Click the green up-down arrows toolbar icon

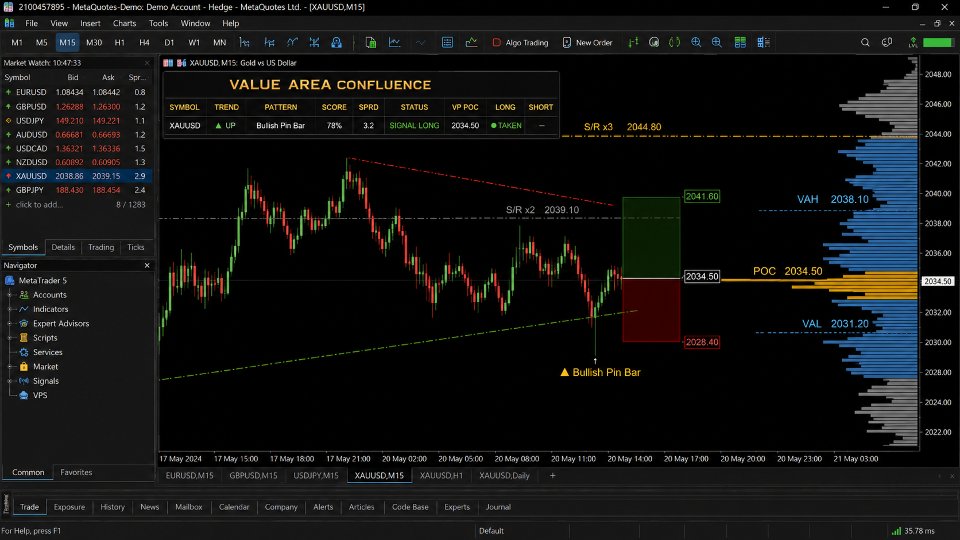[x=634, y=42]
